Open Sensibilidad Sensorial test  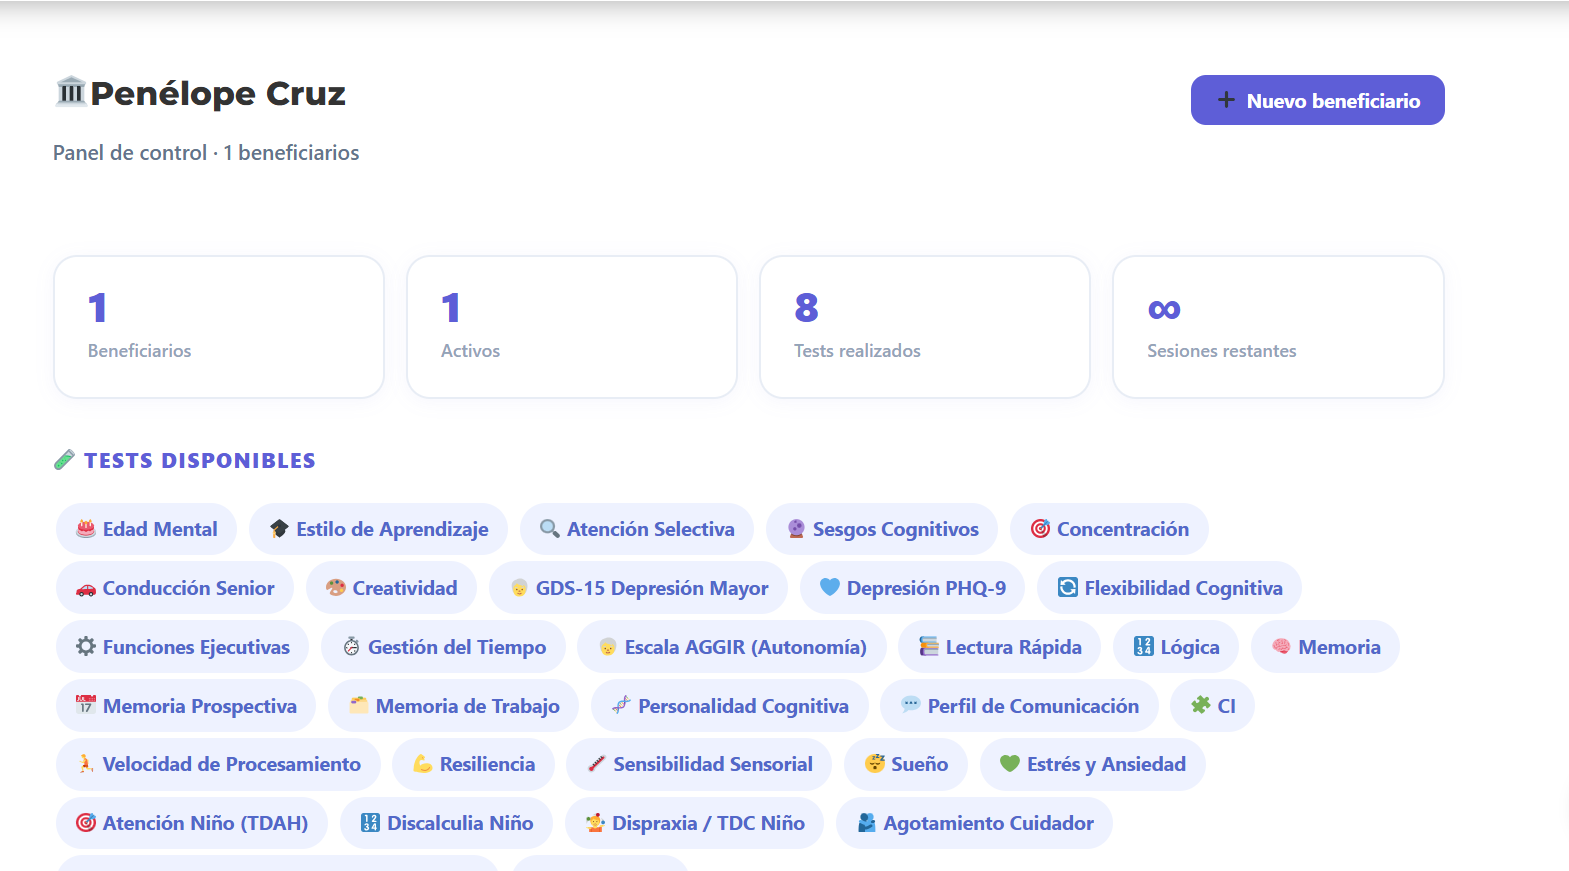tap(699, 765)
